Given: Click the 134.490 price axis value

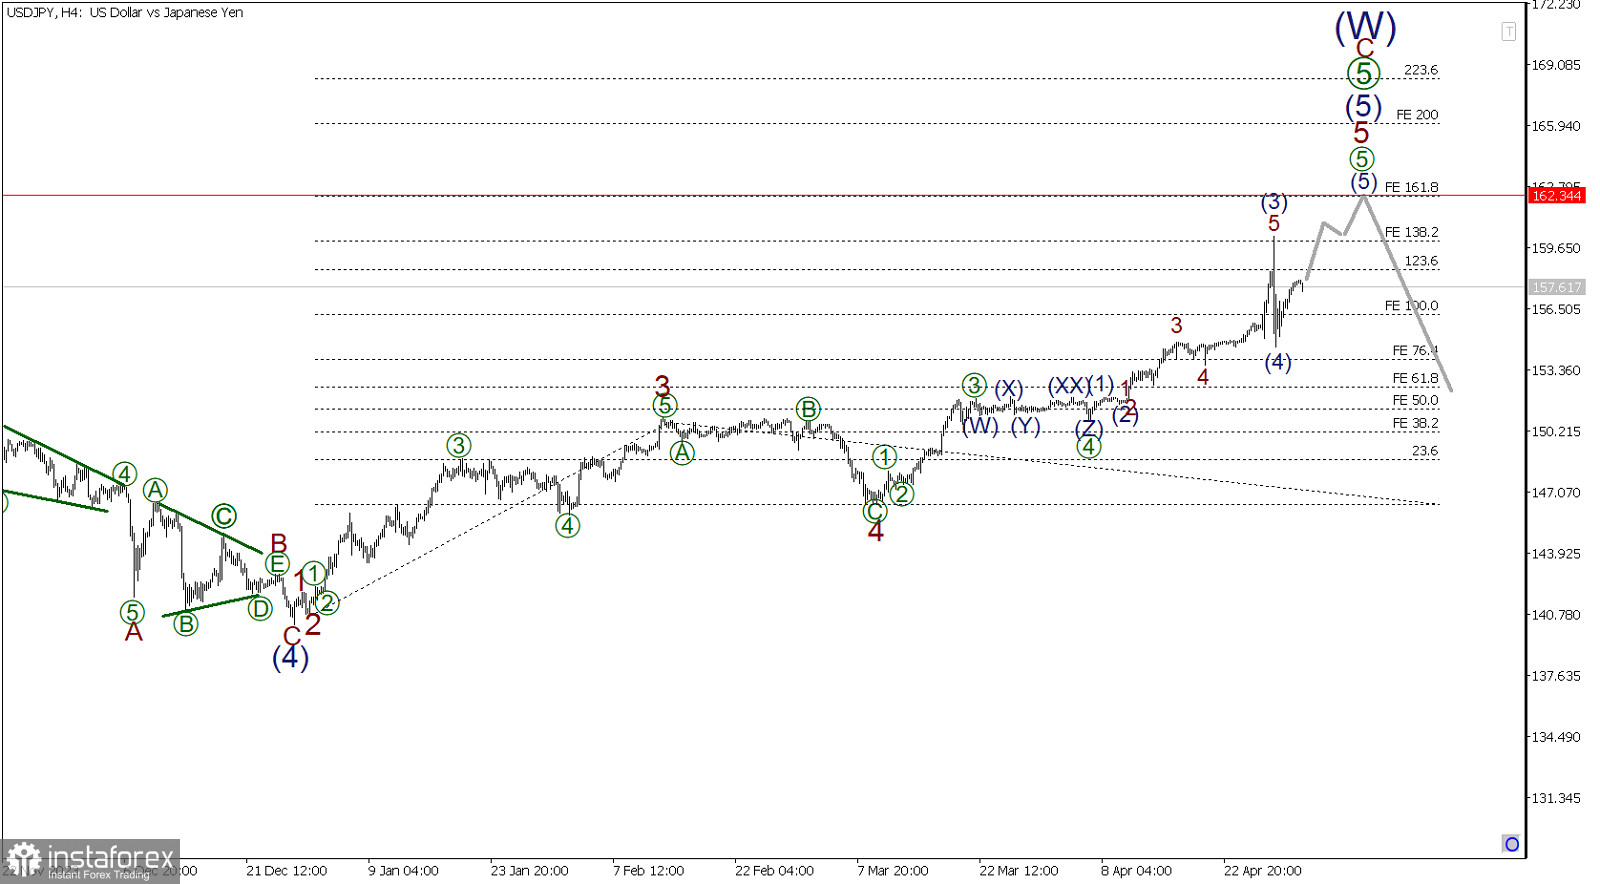Looking at the screenshot, I should tap(1556, 737).
